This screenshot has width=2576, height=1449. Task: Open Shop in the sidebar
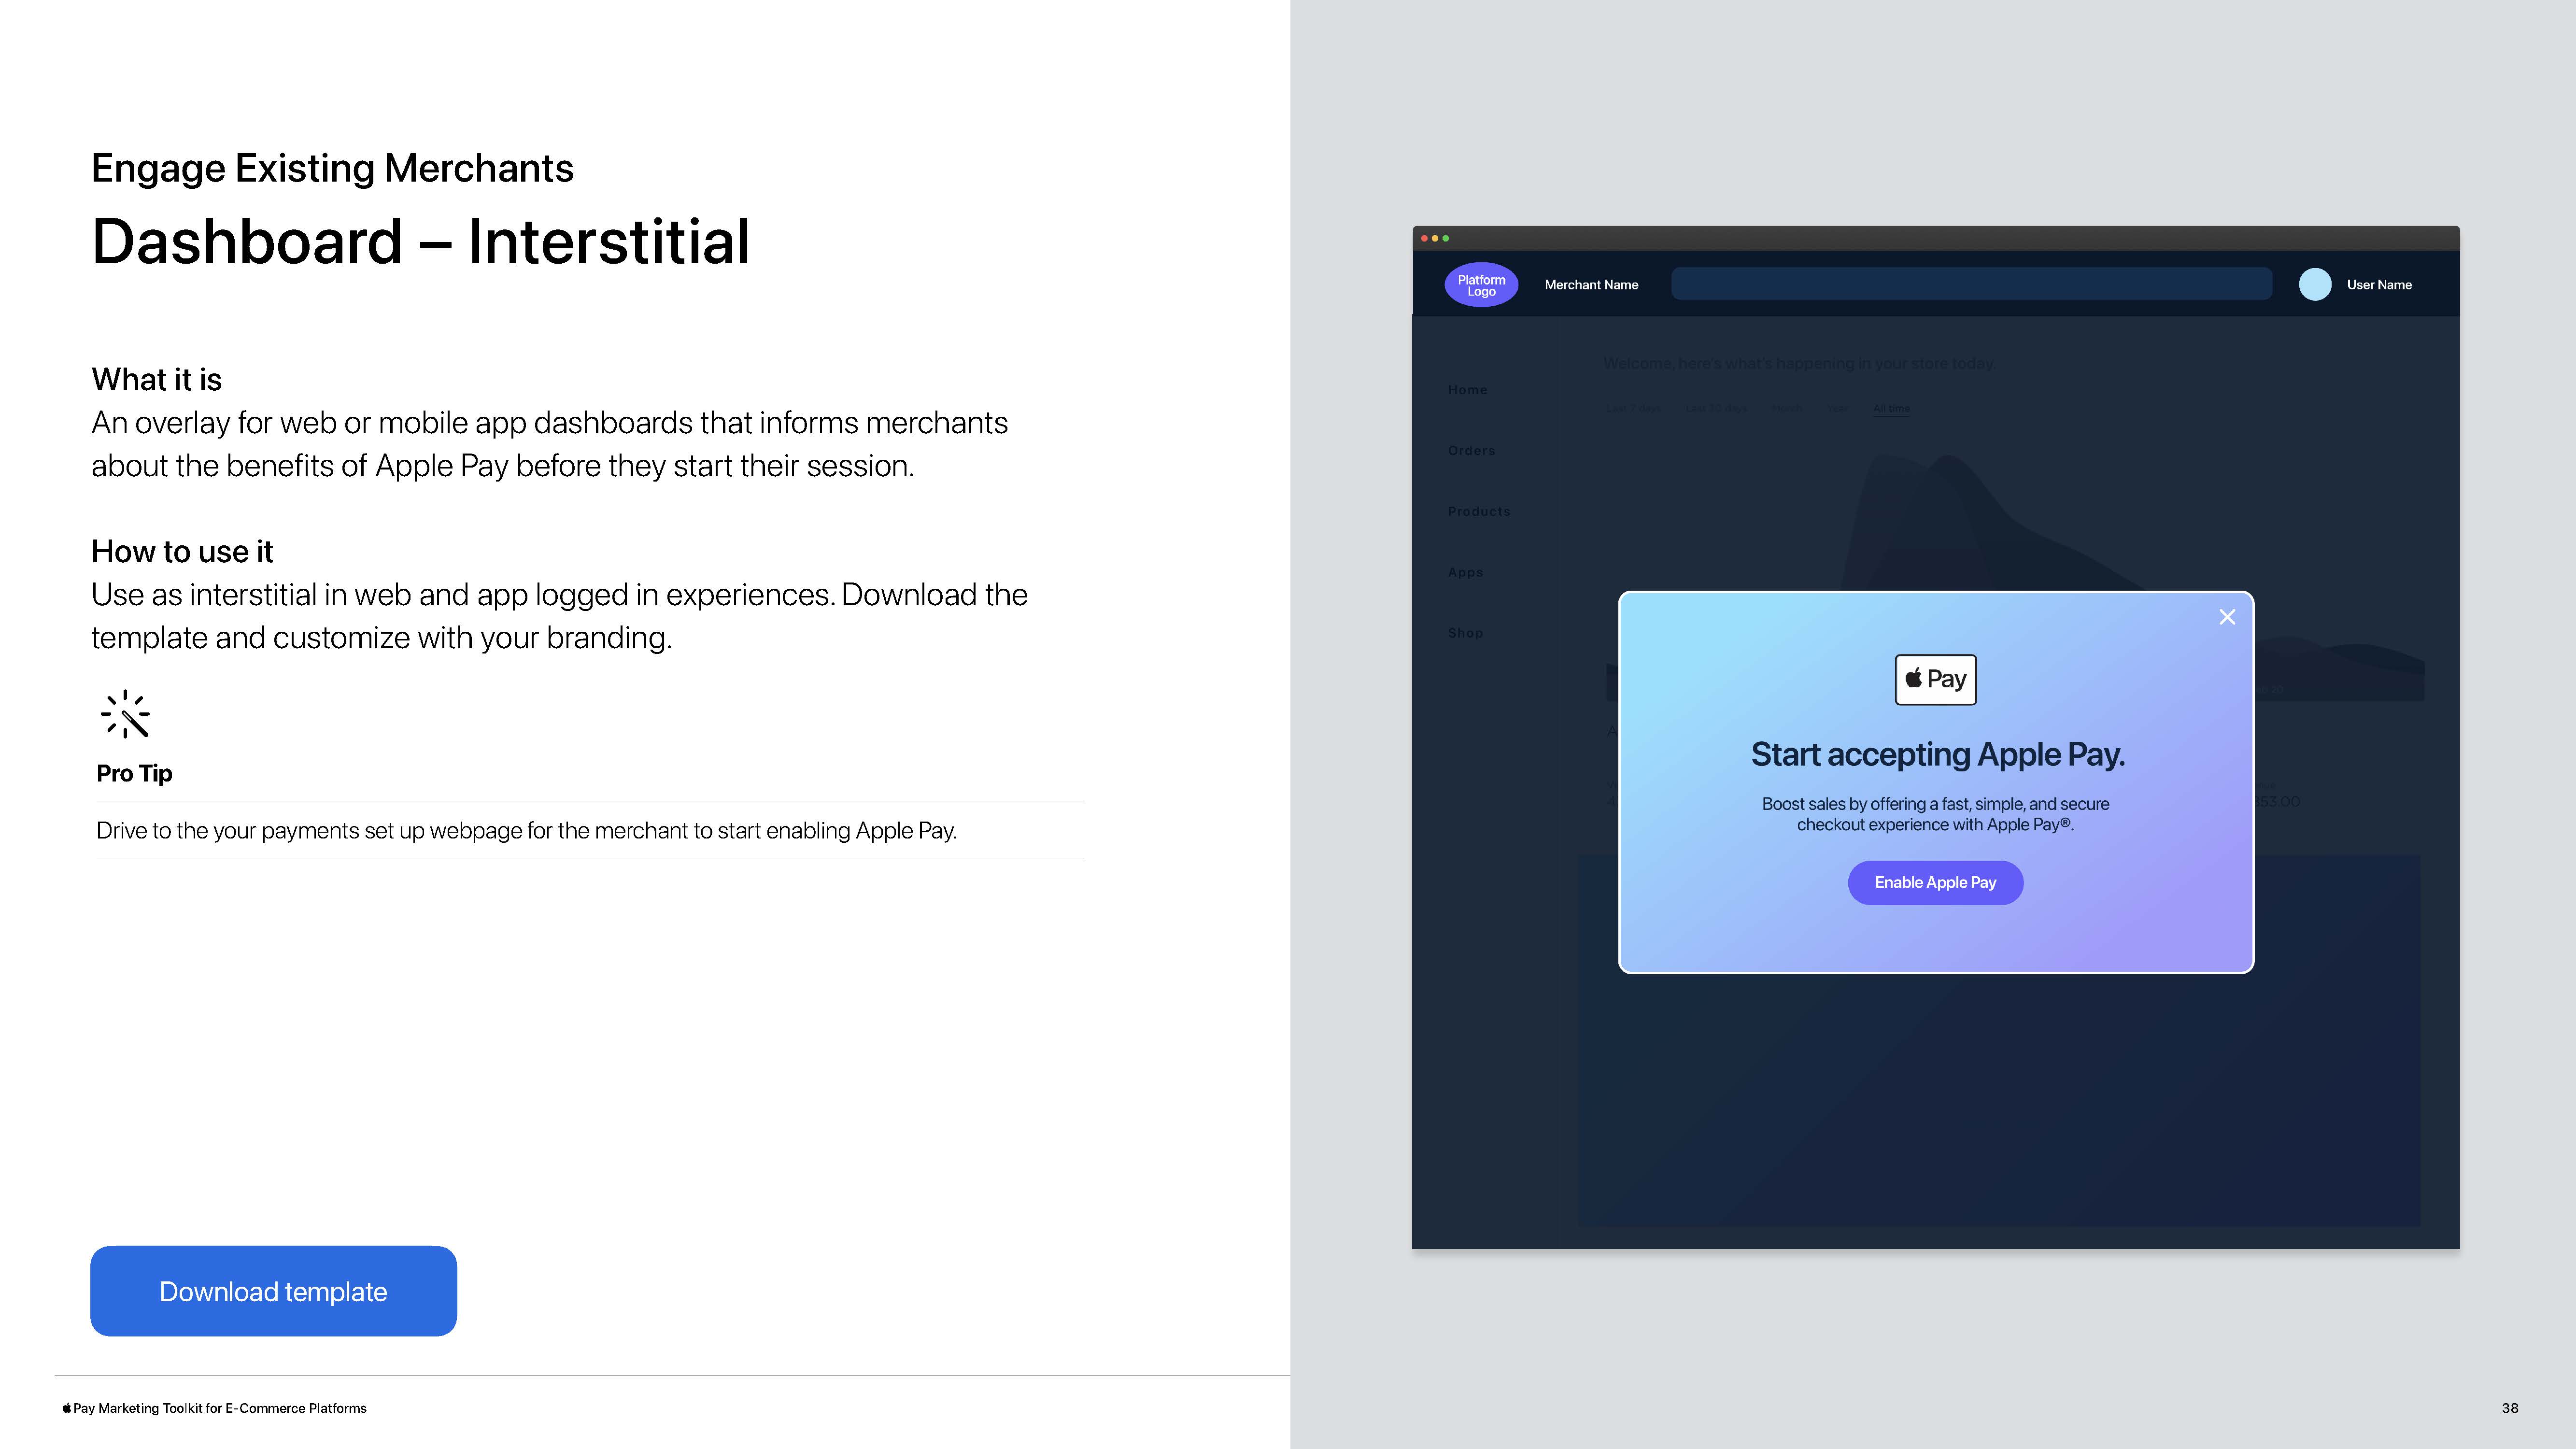(x=1465, y=633)
